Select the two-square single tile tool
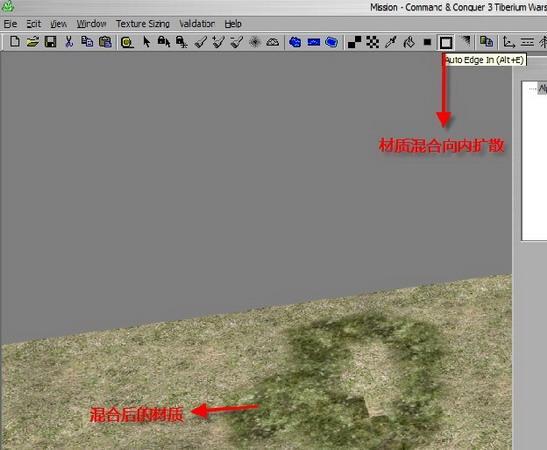Viewport: 547px width, 450px height. point(354,42)
